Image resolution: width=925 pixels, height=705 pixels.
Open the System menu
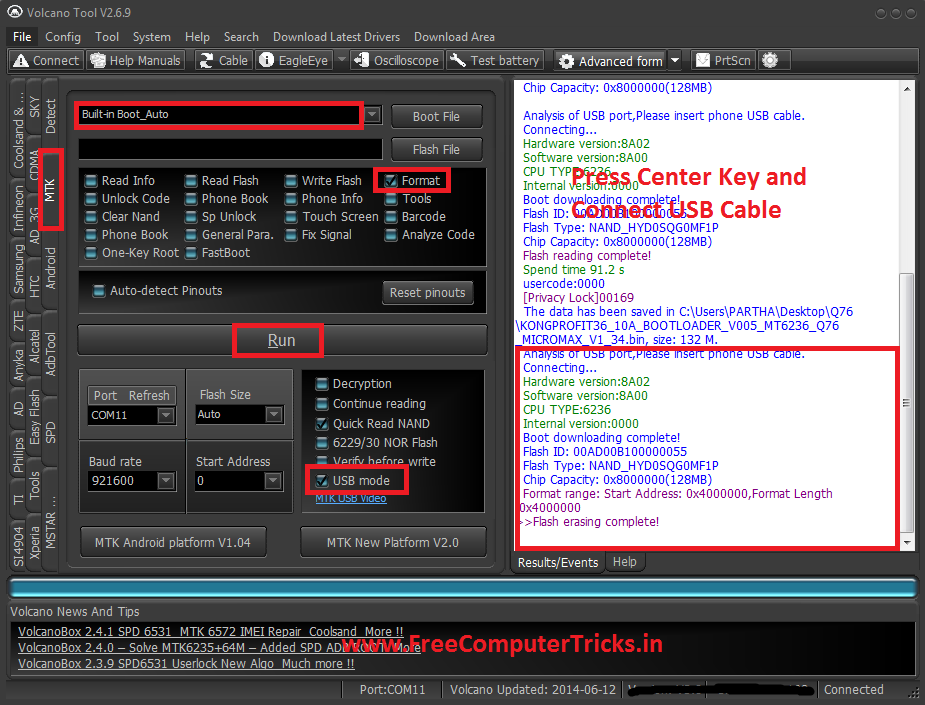152,37
